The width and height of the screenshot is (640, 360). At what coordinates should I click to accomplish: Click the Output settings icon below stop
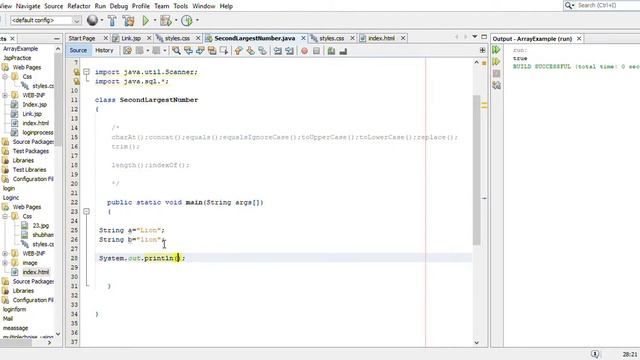(496, 85)
